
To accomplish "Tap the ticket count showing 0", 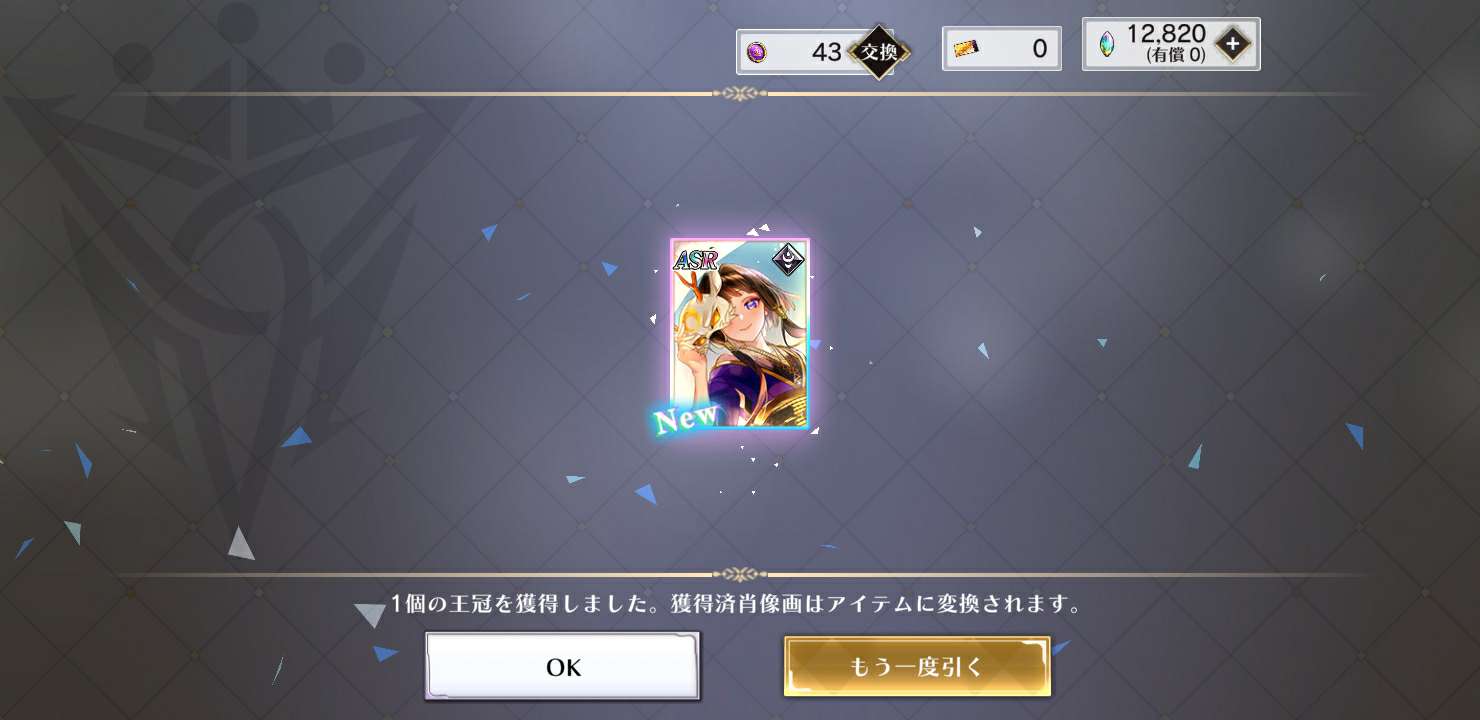I will tap(1039, 48).
